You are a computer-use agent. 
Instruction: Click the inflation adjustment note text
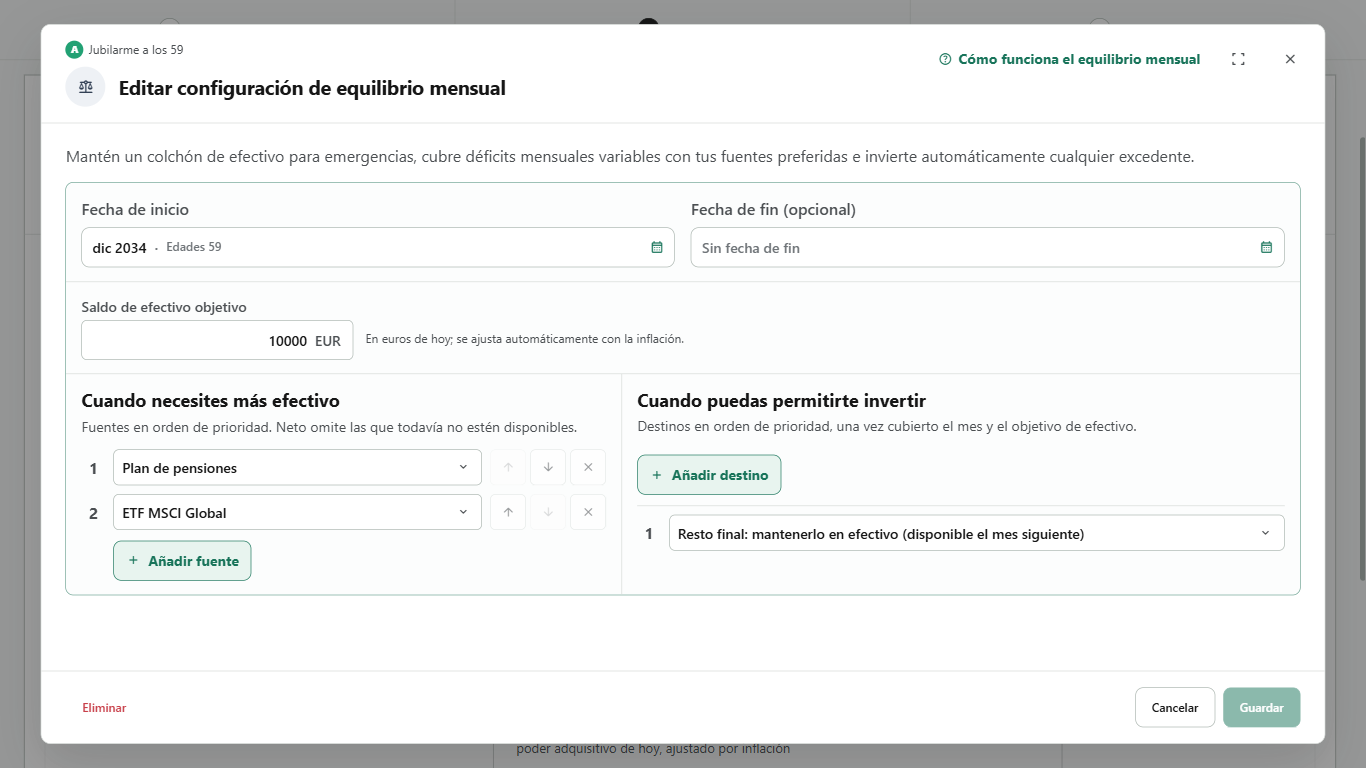click(525, 339)
